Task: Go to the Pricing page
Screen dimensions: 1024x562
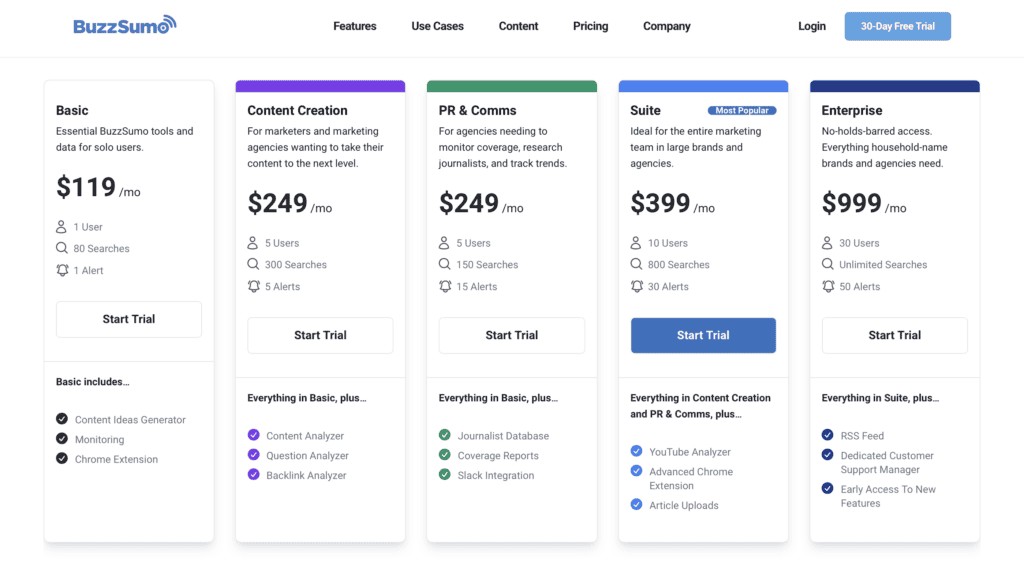Action: 590,26
